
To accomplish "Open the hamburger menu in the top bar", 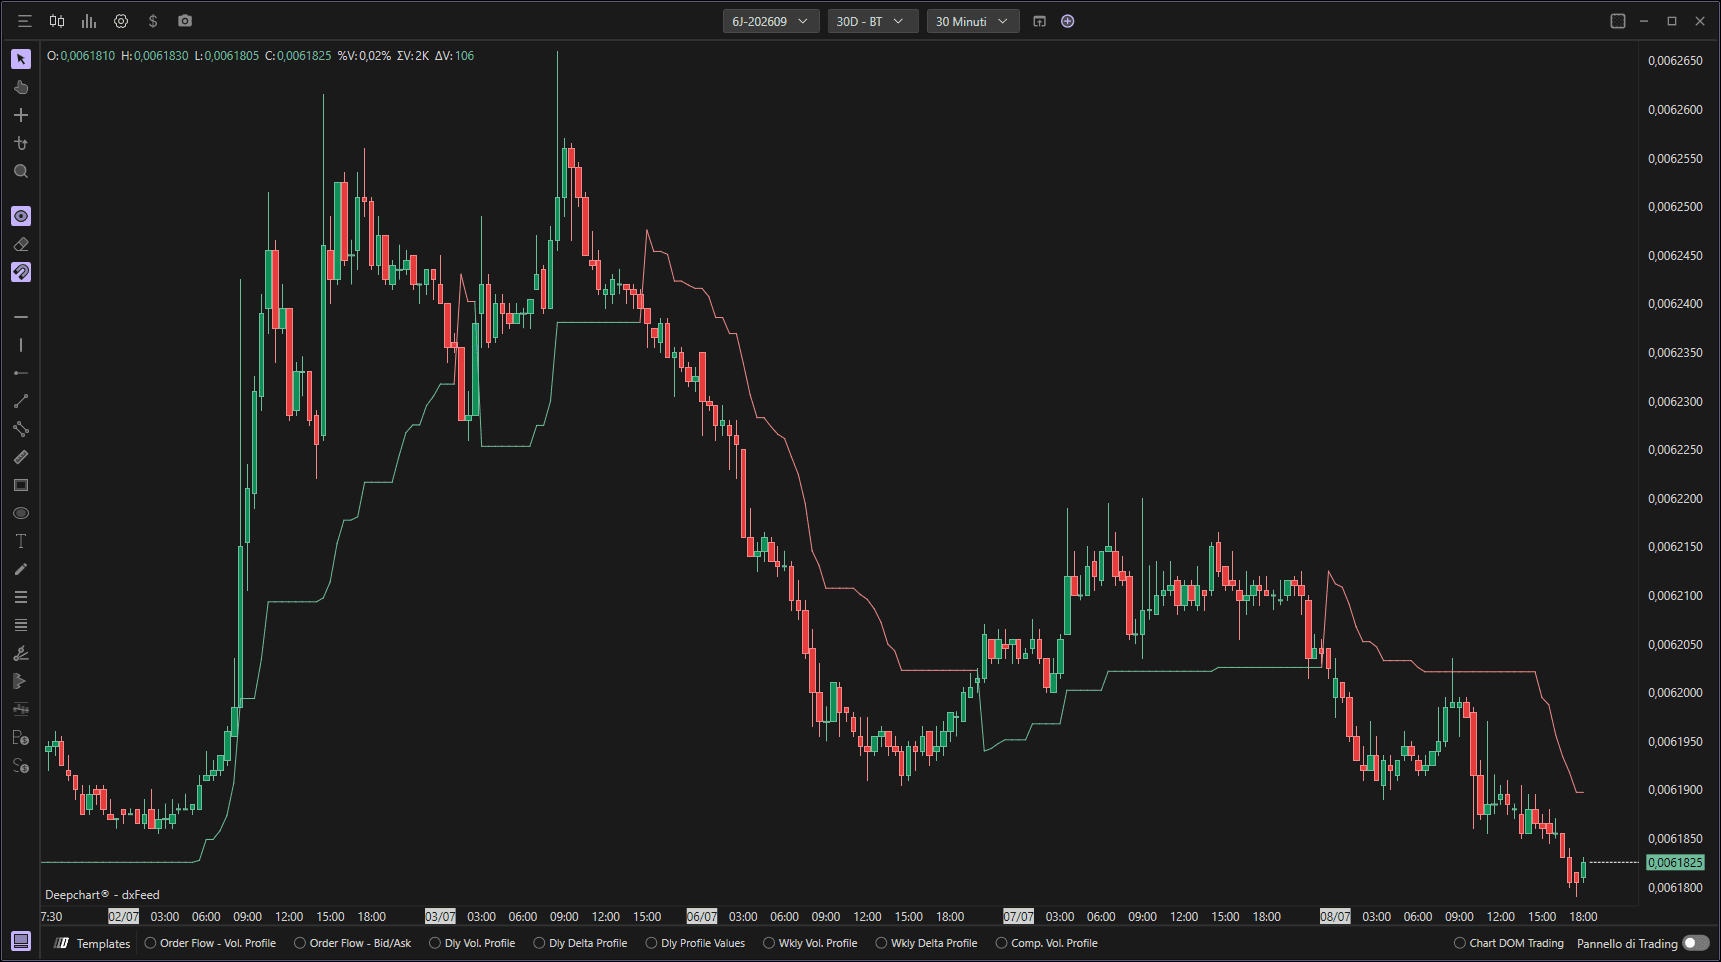I will coord(25,21).
